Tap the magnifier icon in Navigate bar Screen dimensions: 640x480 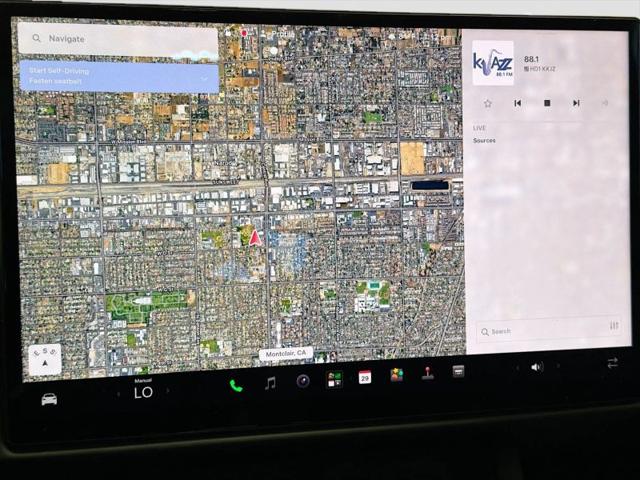pos(36,38)
